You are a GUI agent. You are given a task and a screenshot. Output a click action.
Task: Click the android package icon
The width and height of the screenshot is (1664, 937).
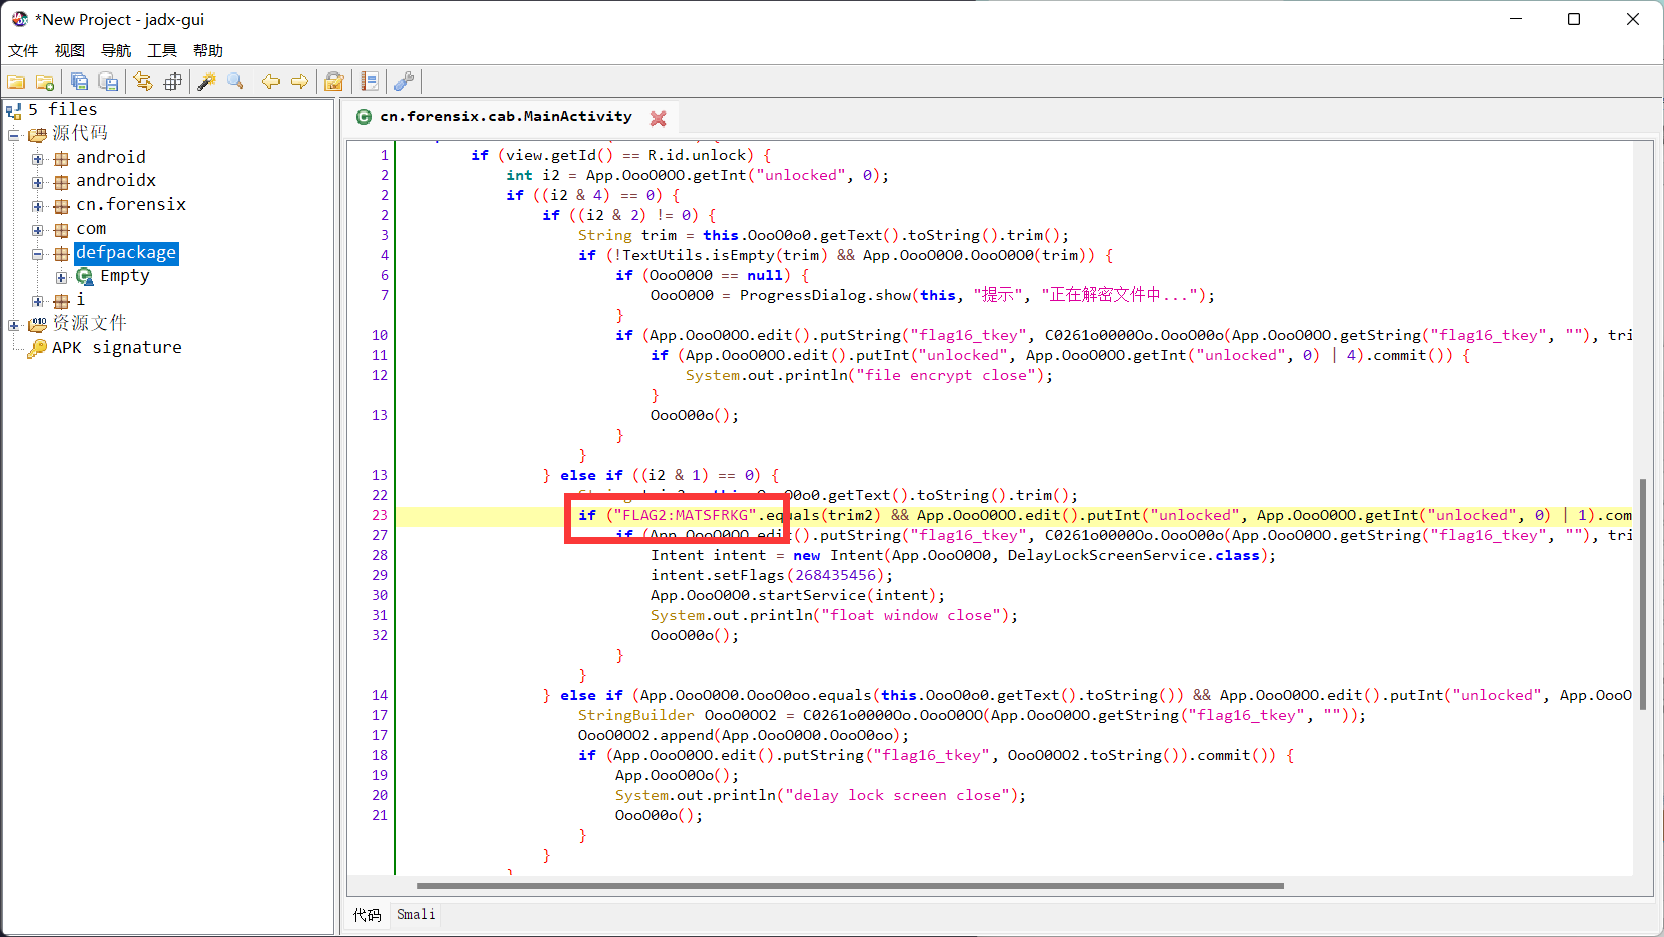point(61,158)
